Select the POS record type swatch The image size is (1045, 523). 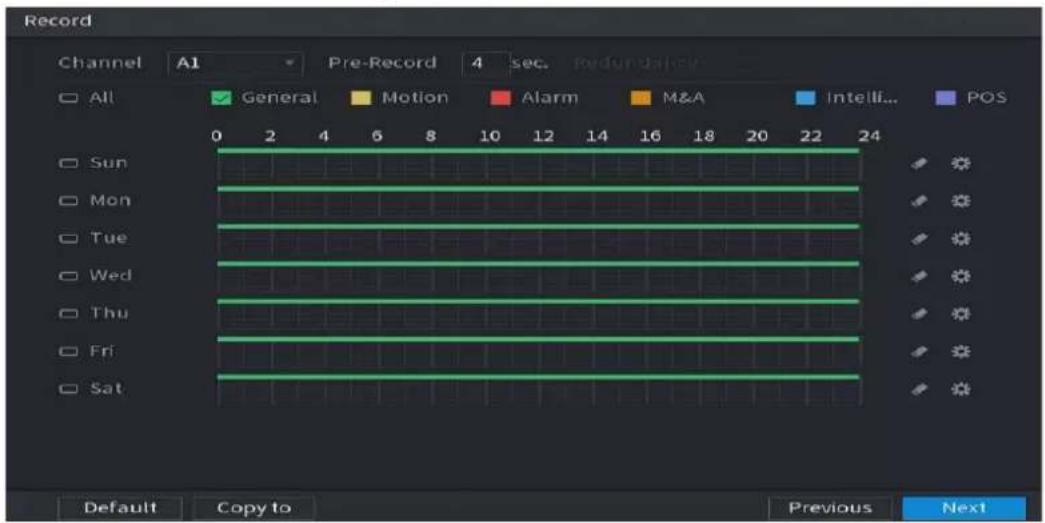coord(946,99)
